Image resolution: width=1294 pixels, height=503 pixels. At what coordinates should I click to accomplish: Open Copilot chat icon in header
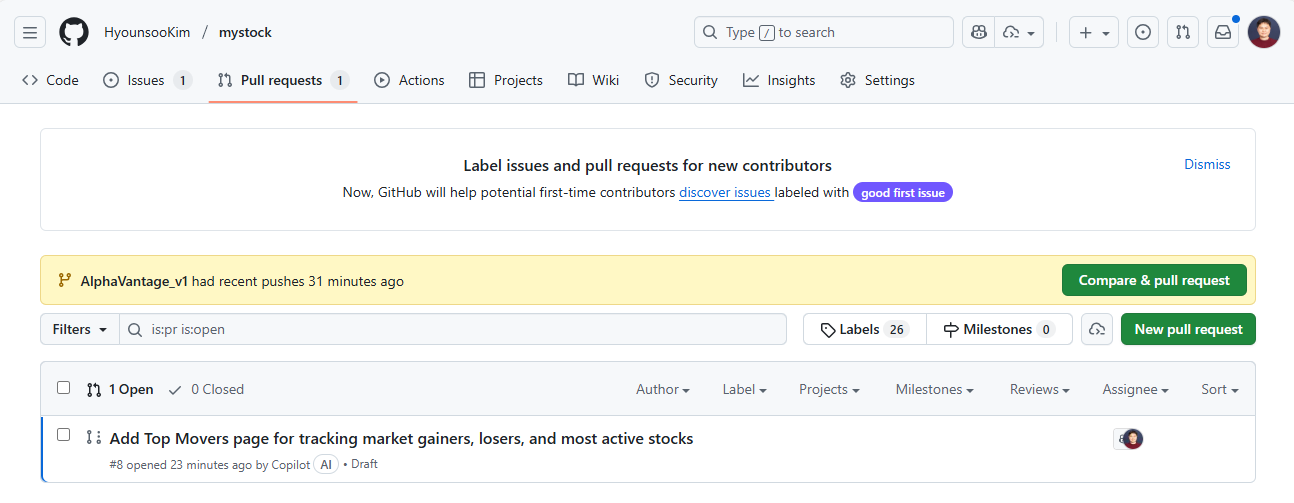tap(978, 32)
